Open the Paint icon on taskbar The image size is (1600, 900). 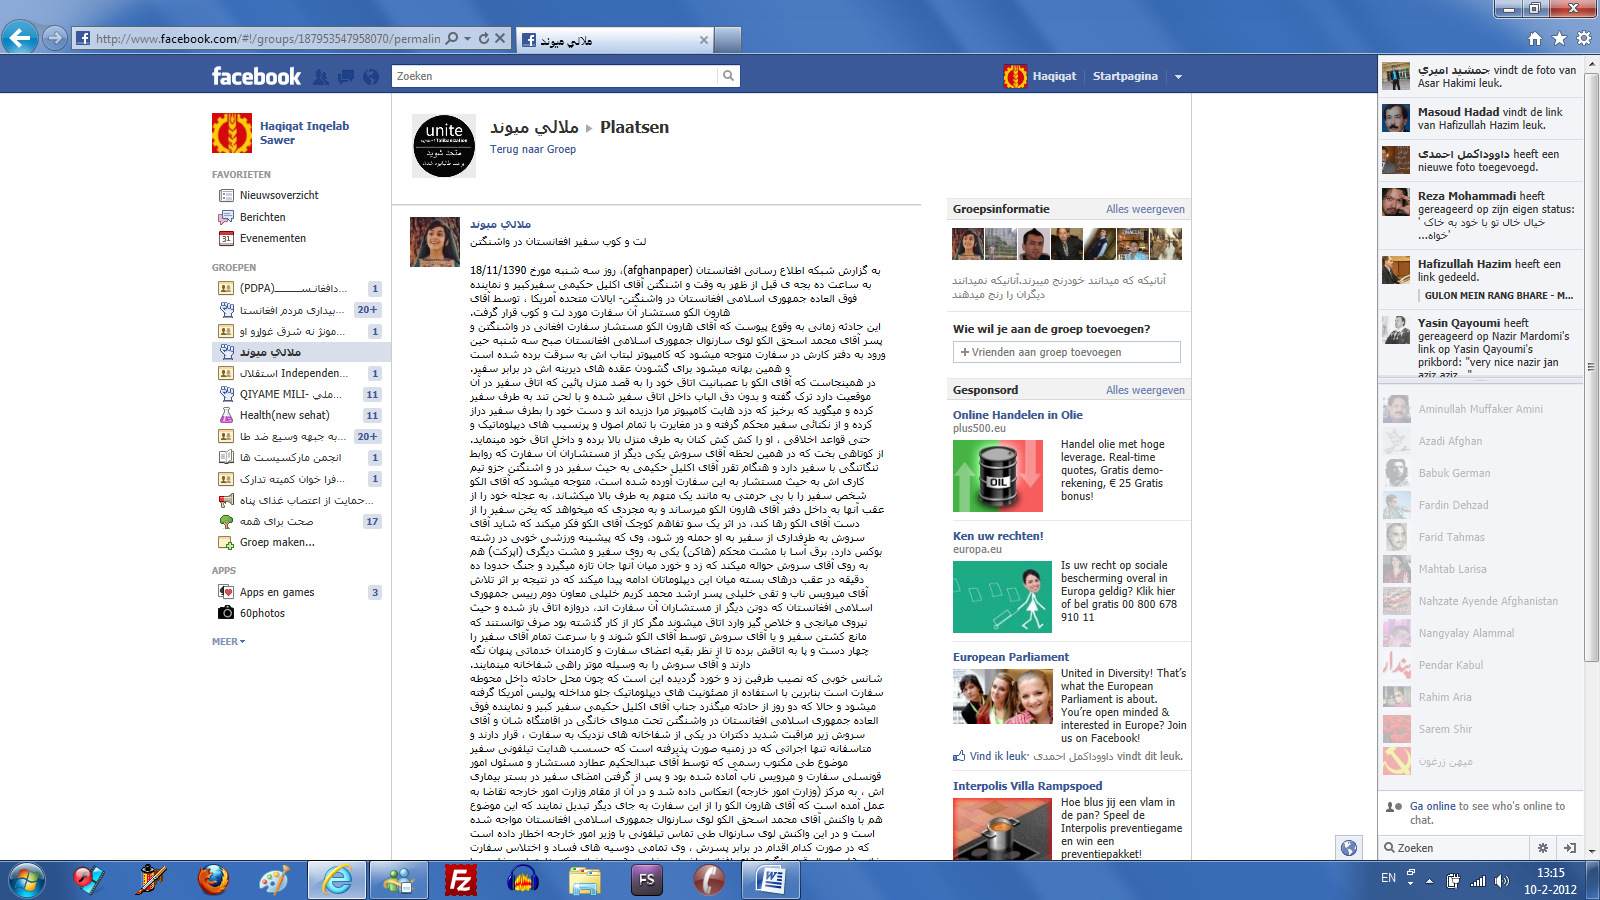click(274, 880)
